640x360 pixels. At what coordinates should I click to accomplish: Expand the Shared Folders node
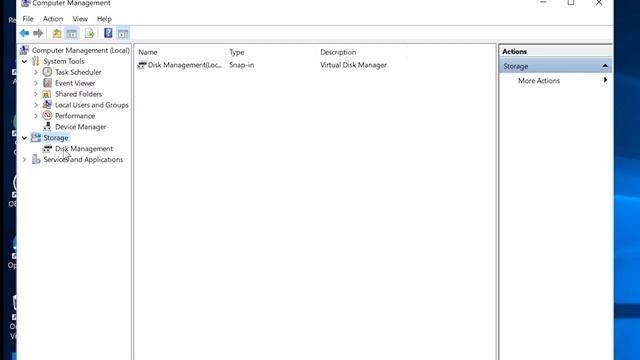36,94
